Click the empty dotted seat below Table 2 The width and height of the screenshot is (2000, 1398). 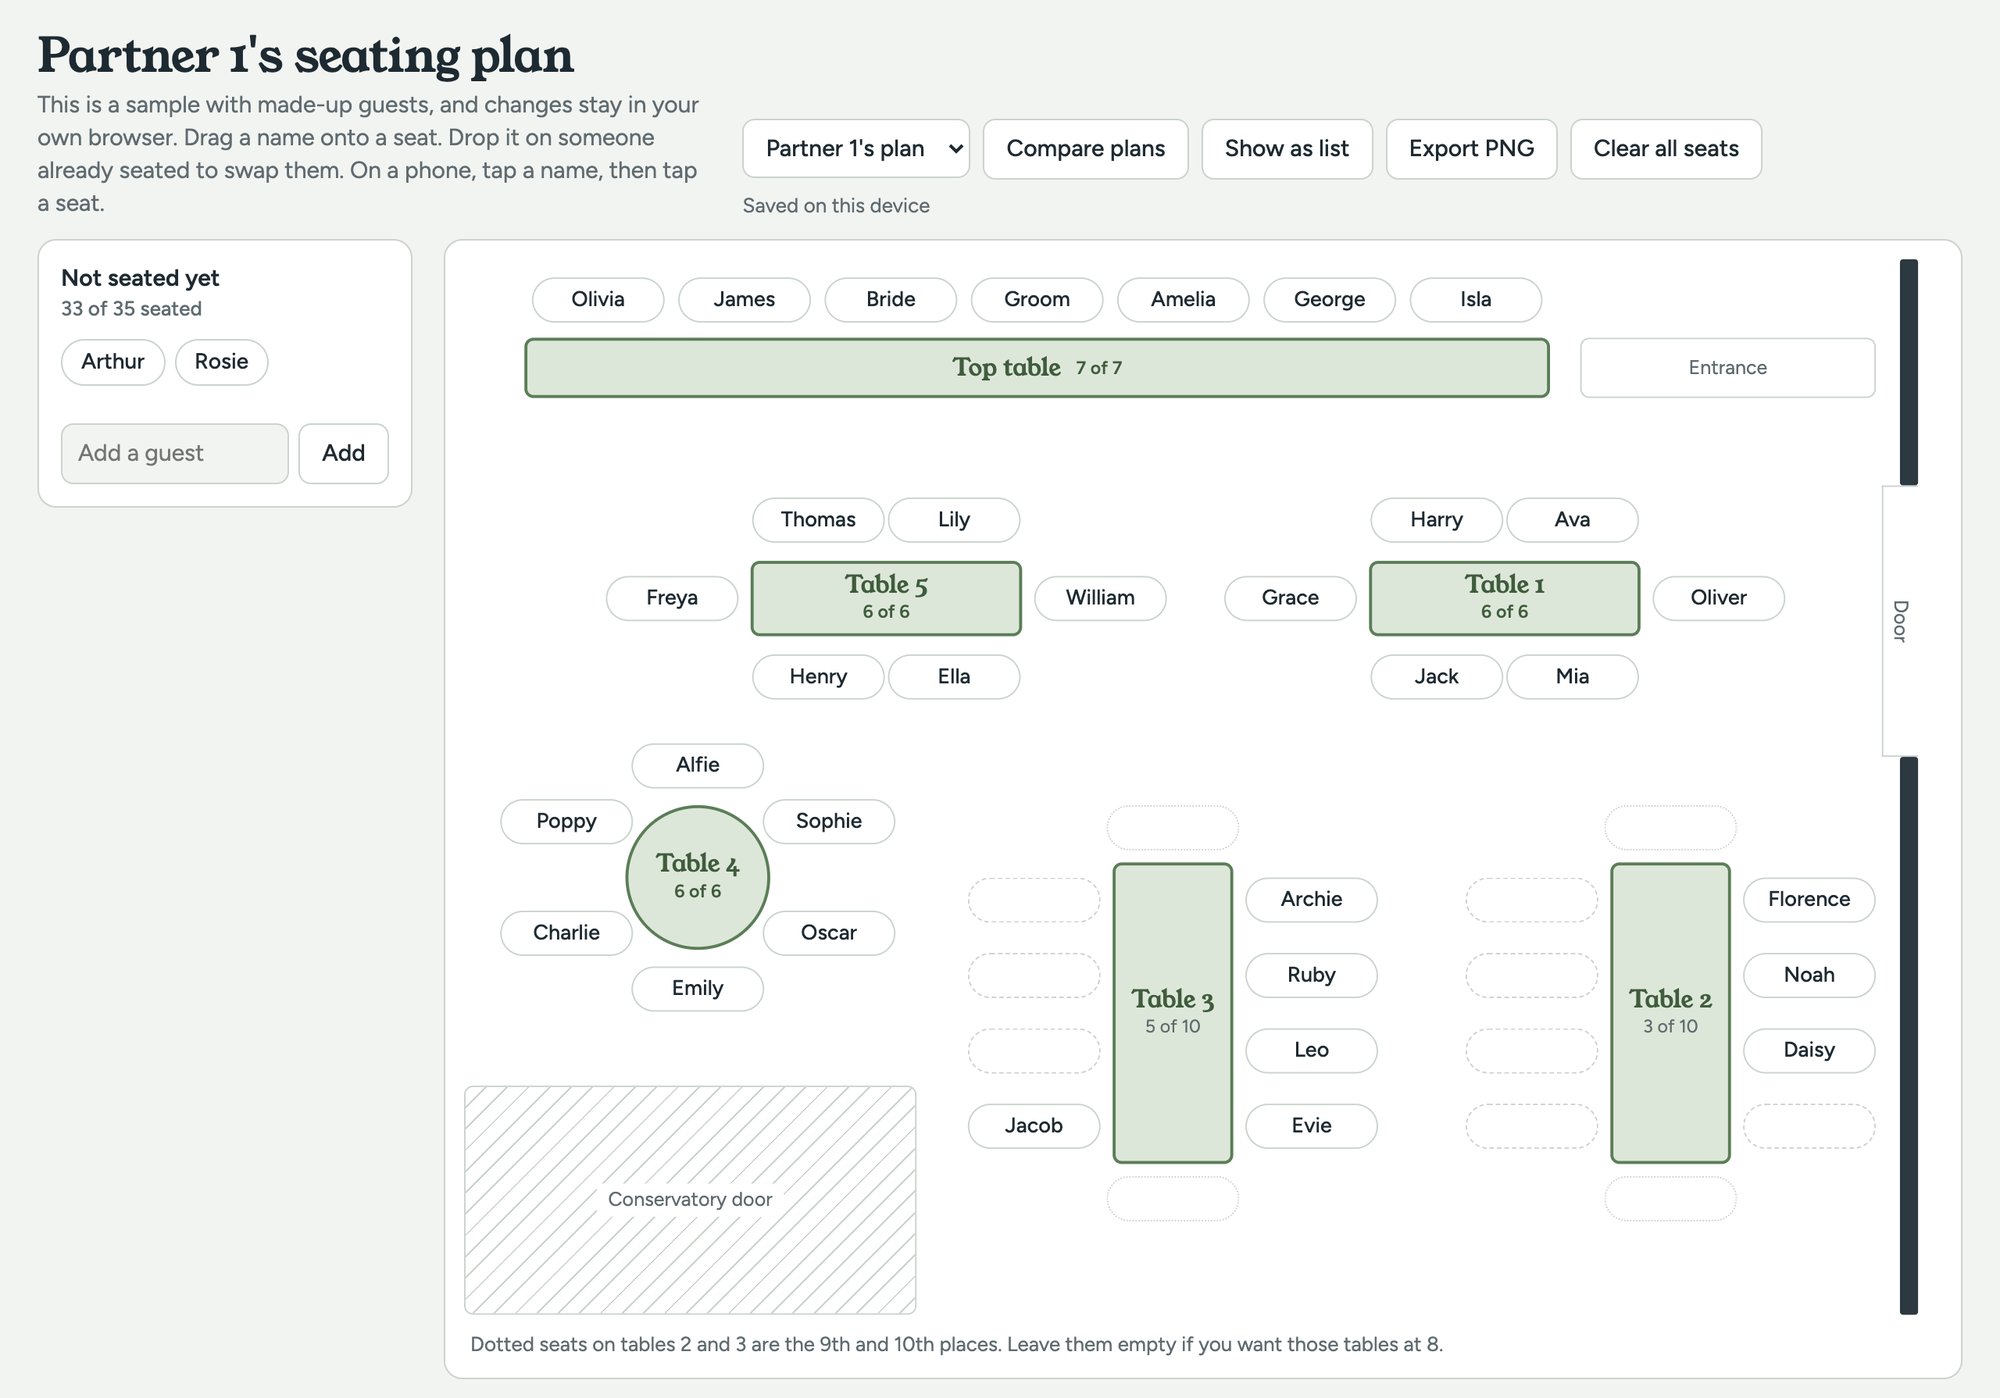(x=1670, y=1198)
